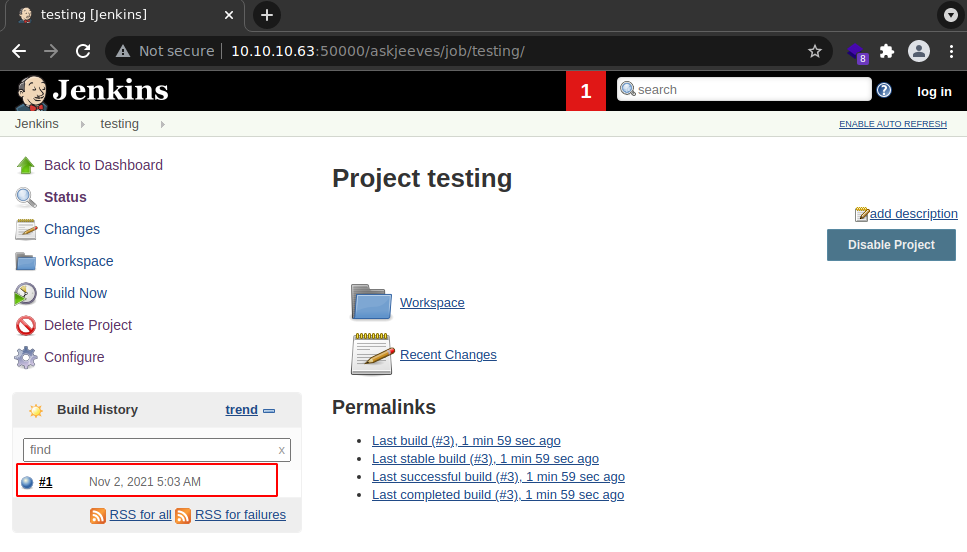Enable auto refresh on the page
The width and height of the screenshot is (967, 552).
892,124
